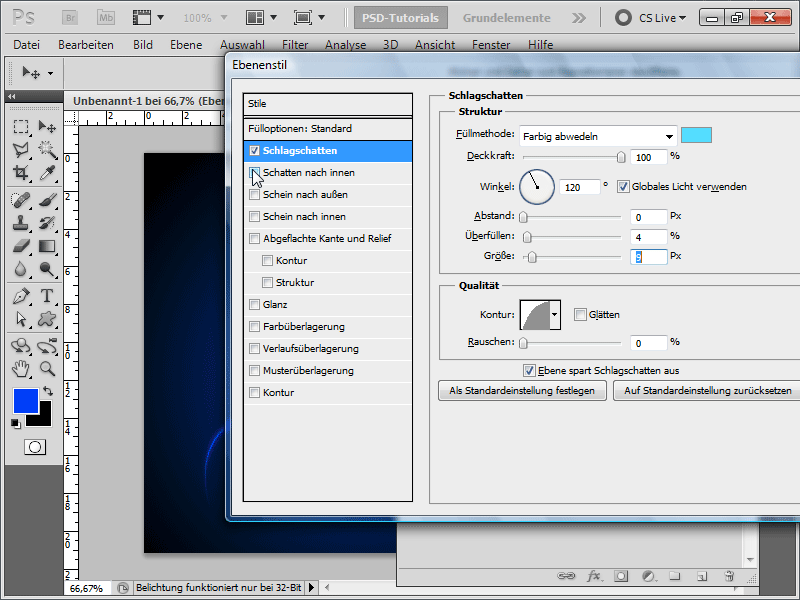Screen dimensions: 800x600
Task: Toggle Globales Licht verwenden checkbox
Action: (x=622, y=187)
